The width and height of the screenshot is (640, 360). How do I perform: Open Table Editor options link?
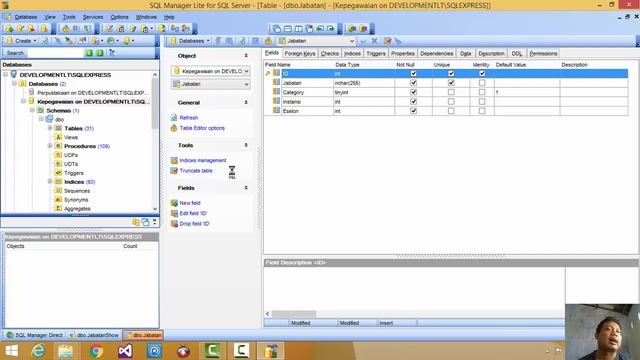coord(202,128)
